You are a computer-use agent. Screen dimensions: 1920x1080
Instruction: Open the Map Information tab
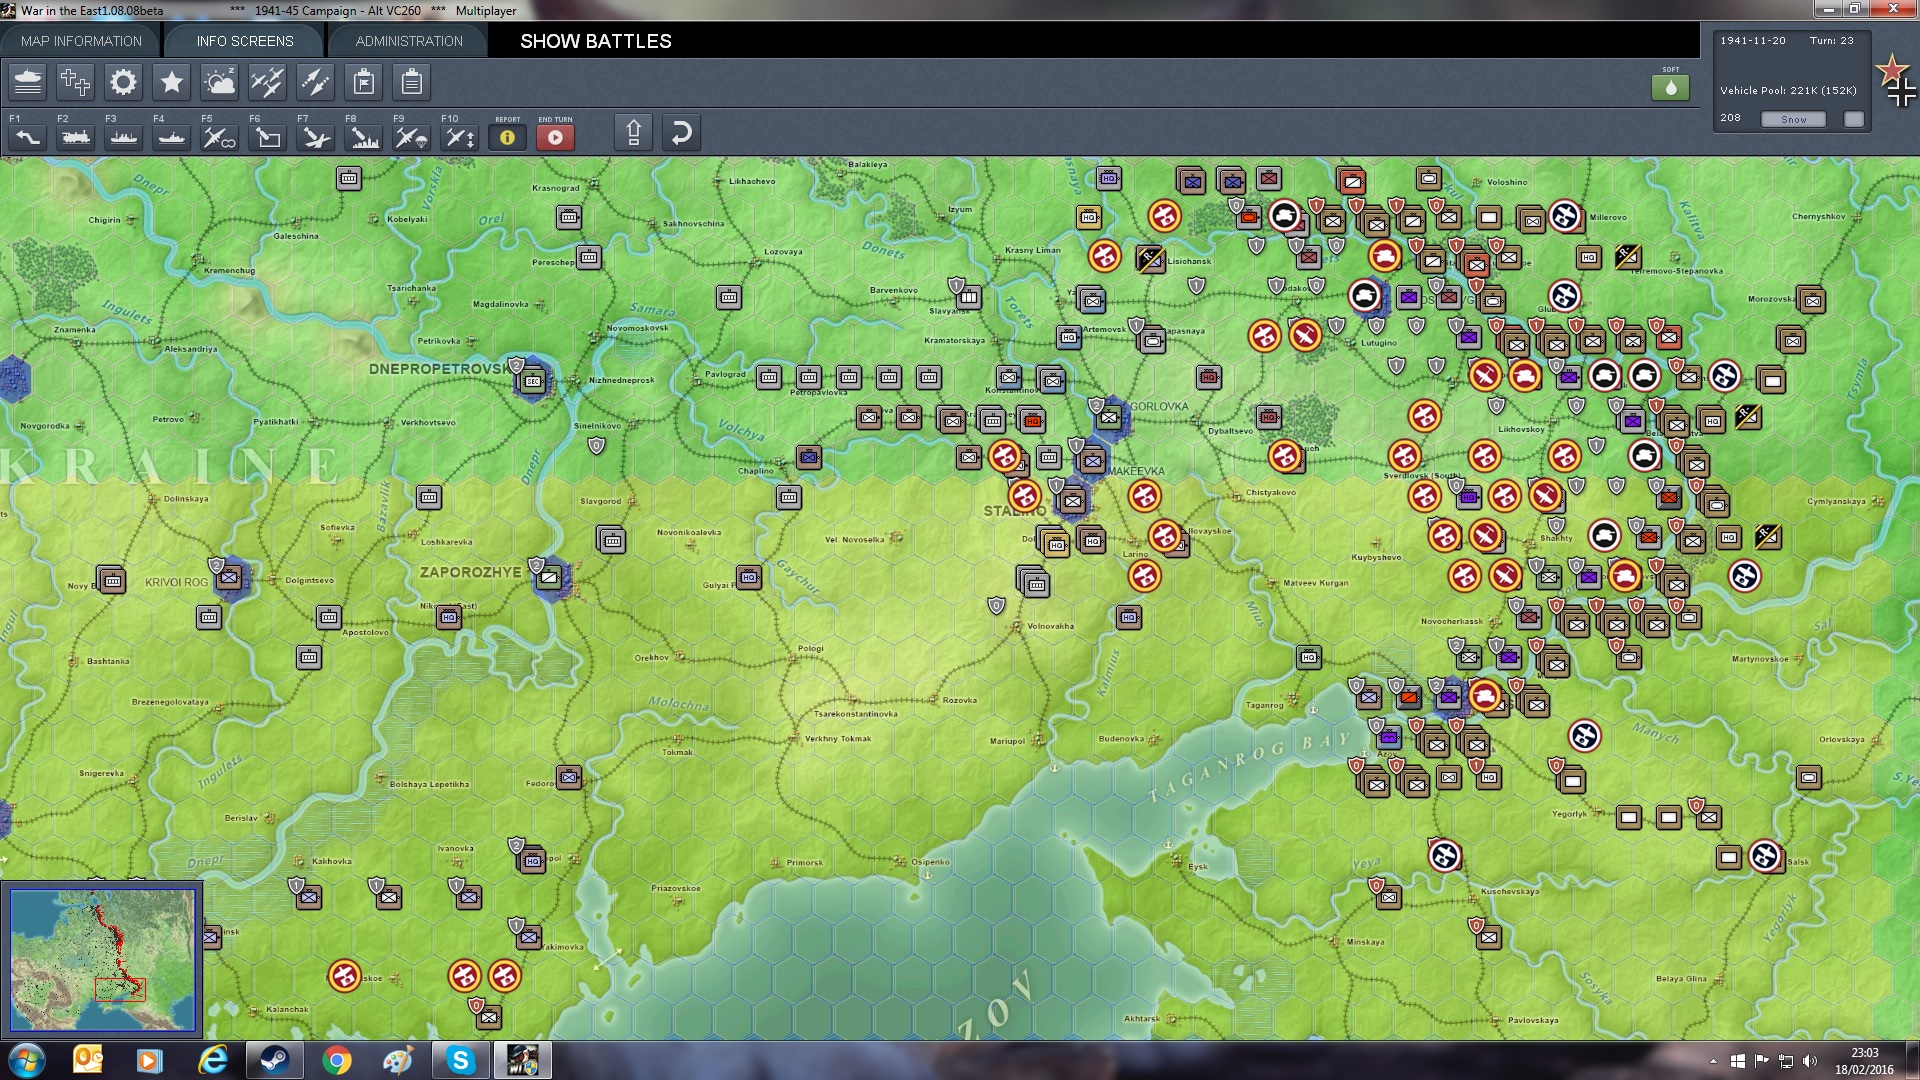81,41
